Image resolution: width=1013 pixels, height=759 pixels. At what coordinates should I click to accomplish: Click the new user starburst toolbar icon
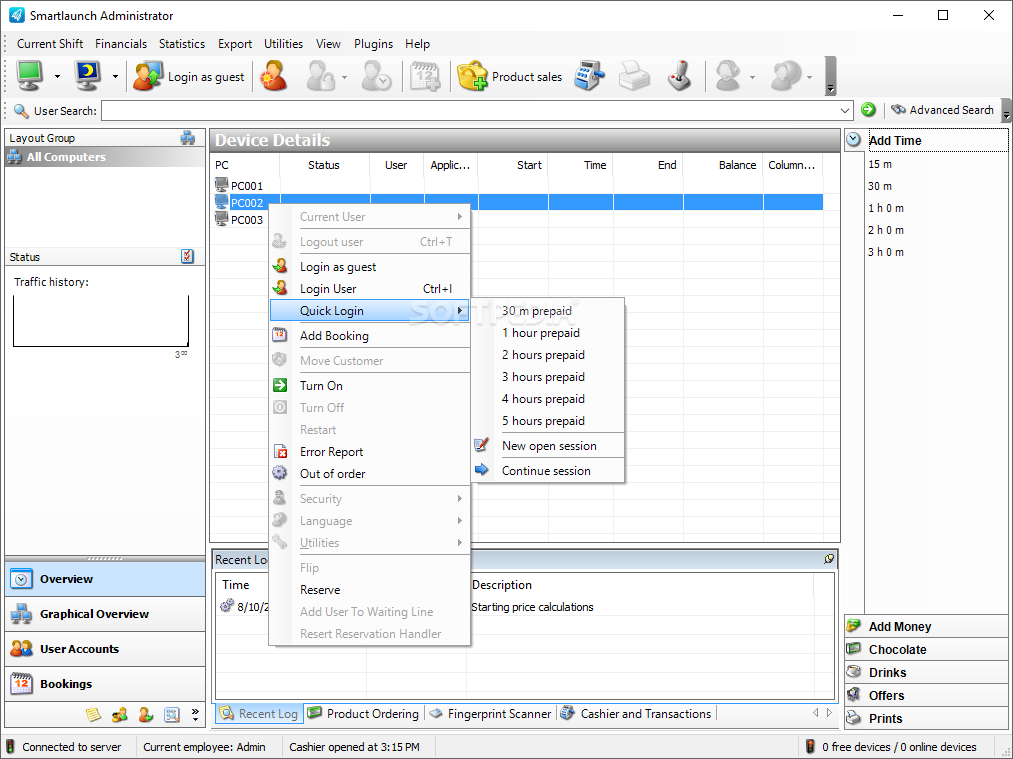(274, 76)
